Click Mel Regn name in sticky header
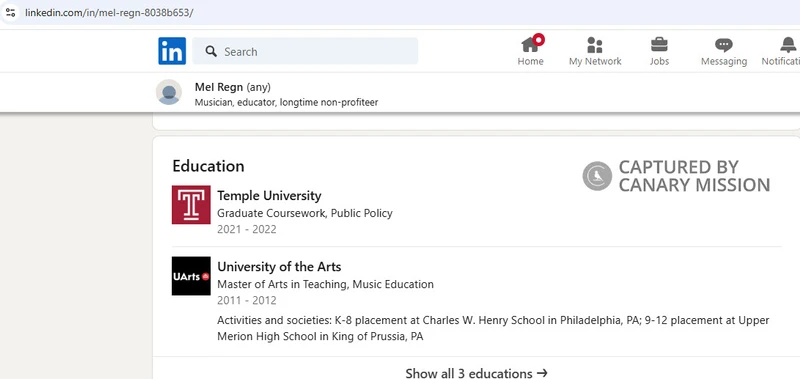800x379 pixels. click(x=219, y=87)
